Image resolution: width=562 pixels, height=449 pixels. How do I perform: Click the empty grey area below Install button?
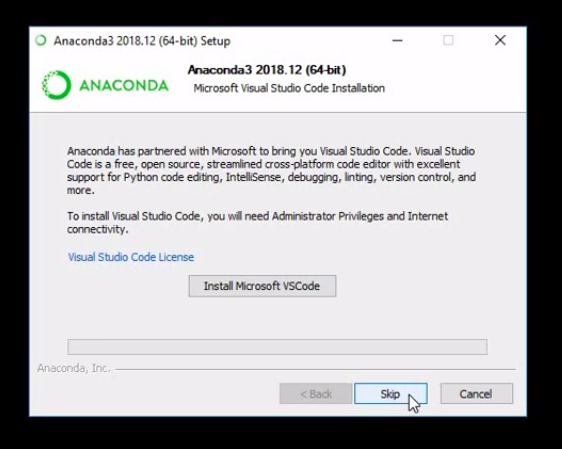point(277,317)
